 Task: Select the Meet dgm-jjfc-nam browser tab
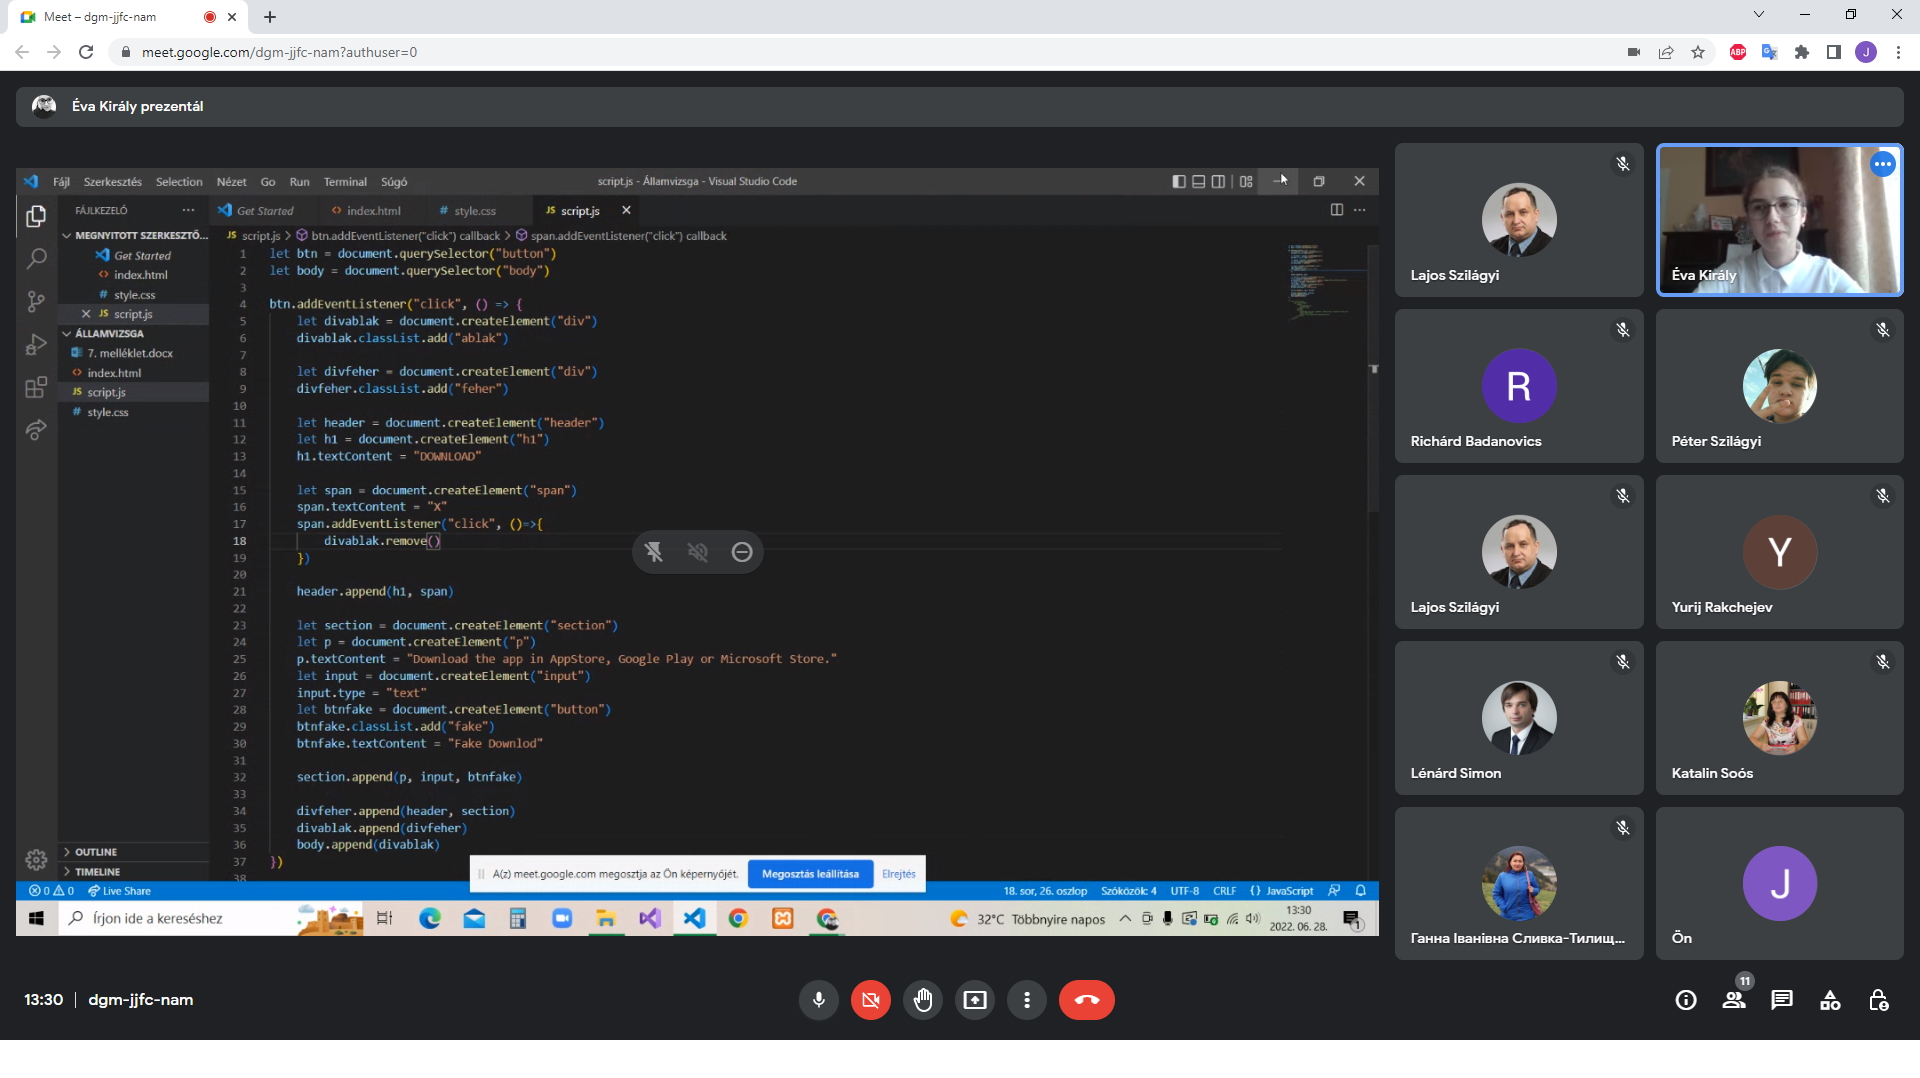pyautogui.click(x=110, y=17)
